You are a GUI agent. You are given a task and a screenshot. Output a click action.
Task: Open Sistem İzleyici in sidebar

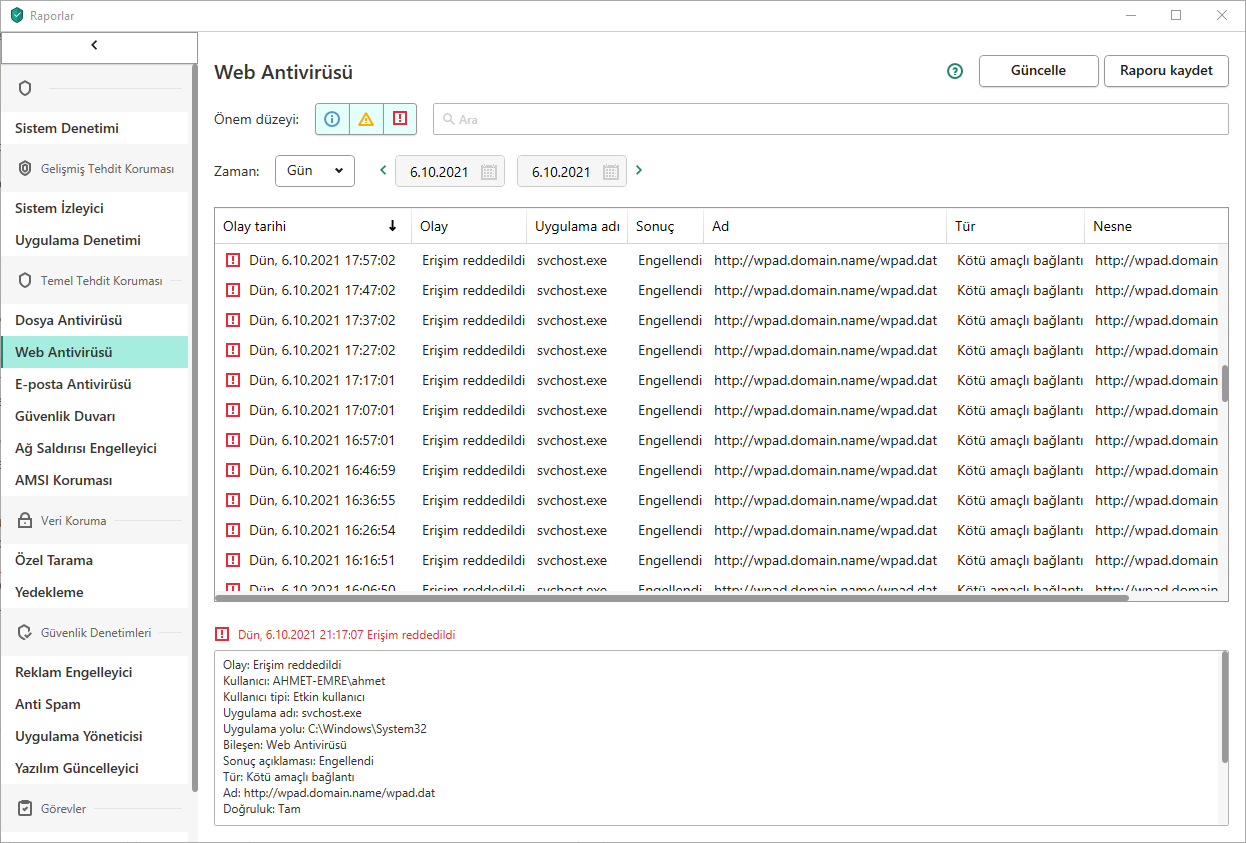pos(94,208)
